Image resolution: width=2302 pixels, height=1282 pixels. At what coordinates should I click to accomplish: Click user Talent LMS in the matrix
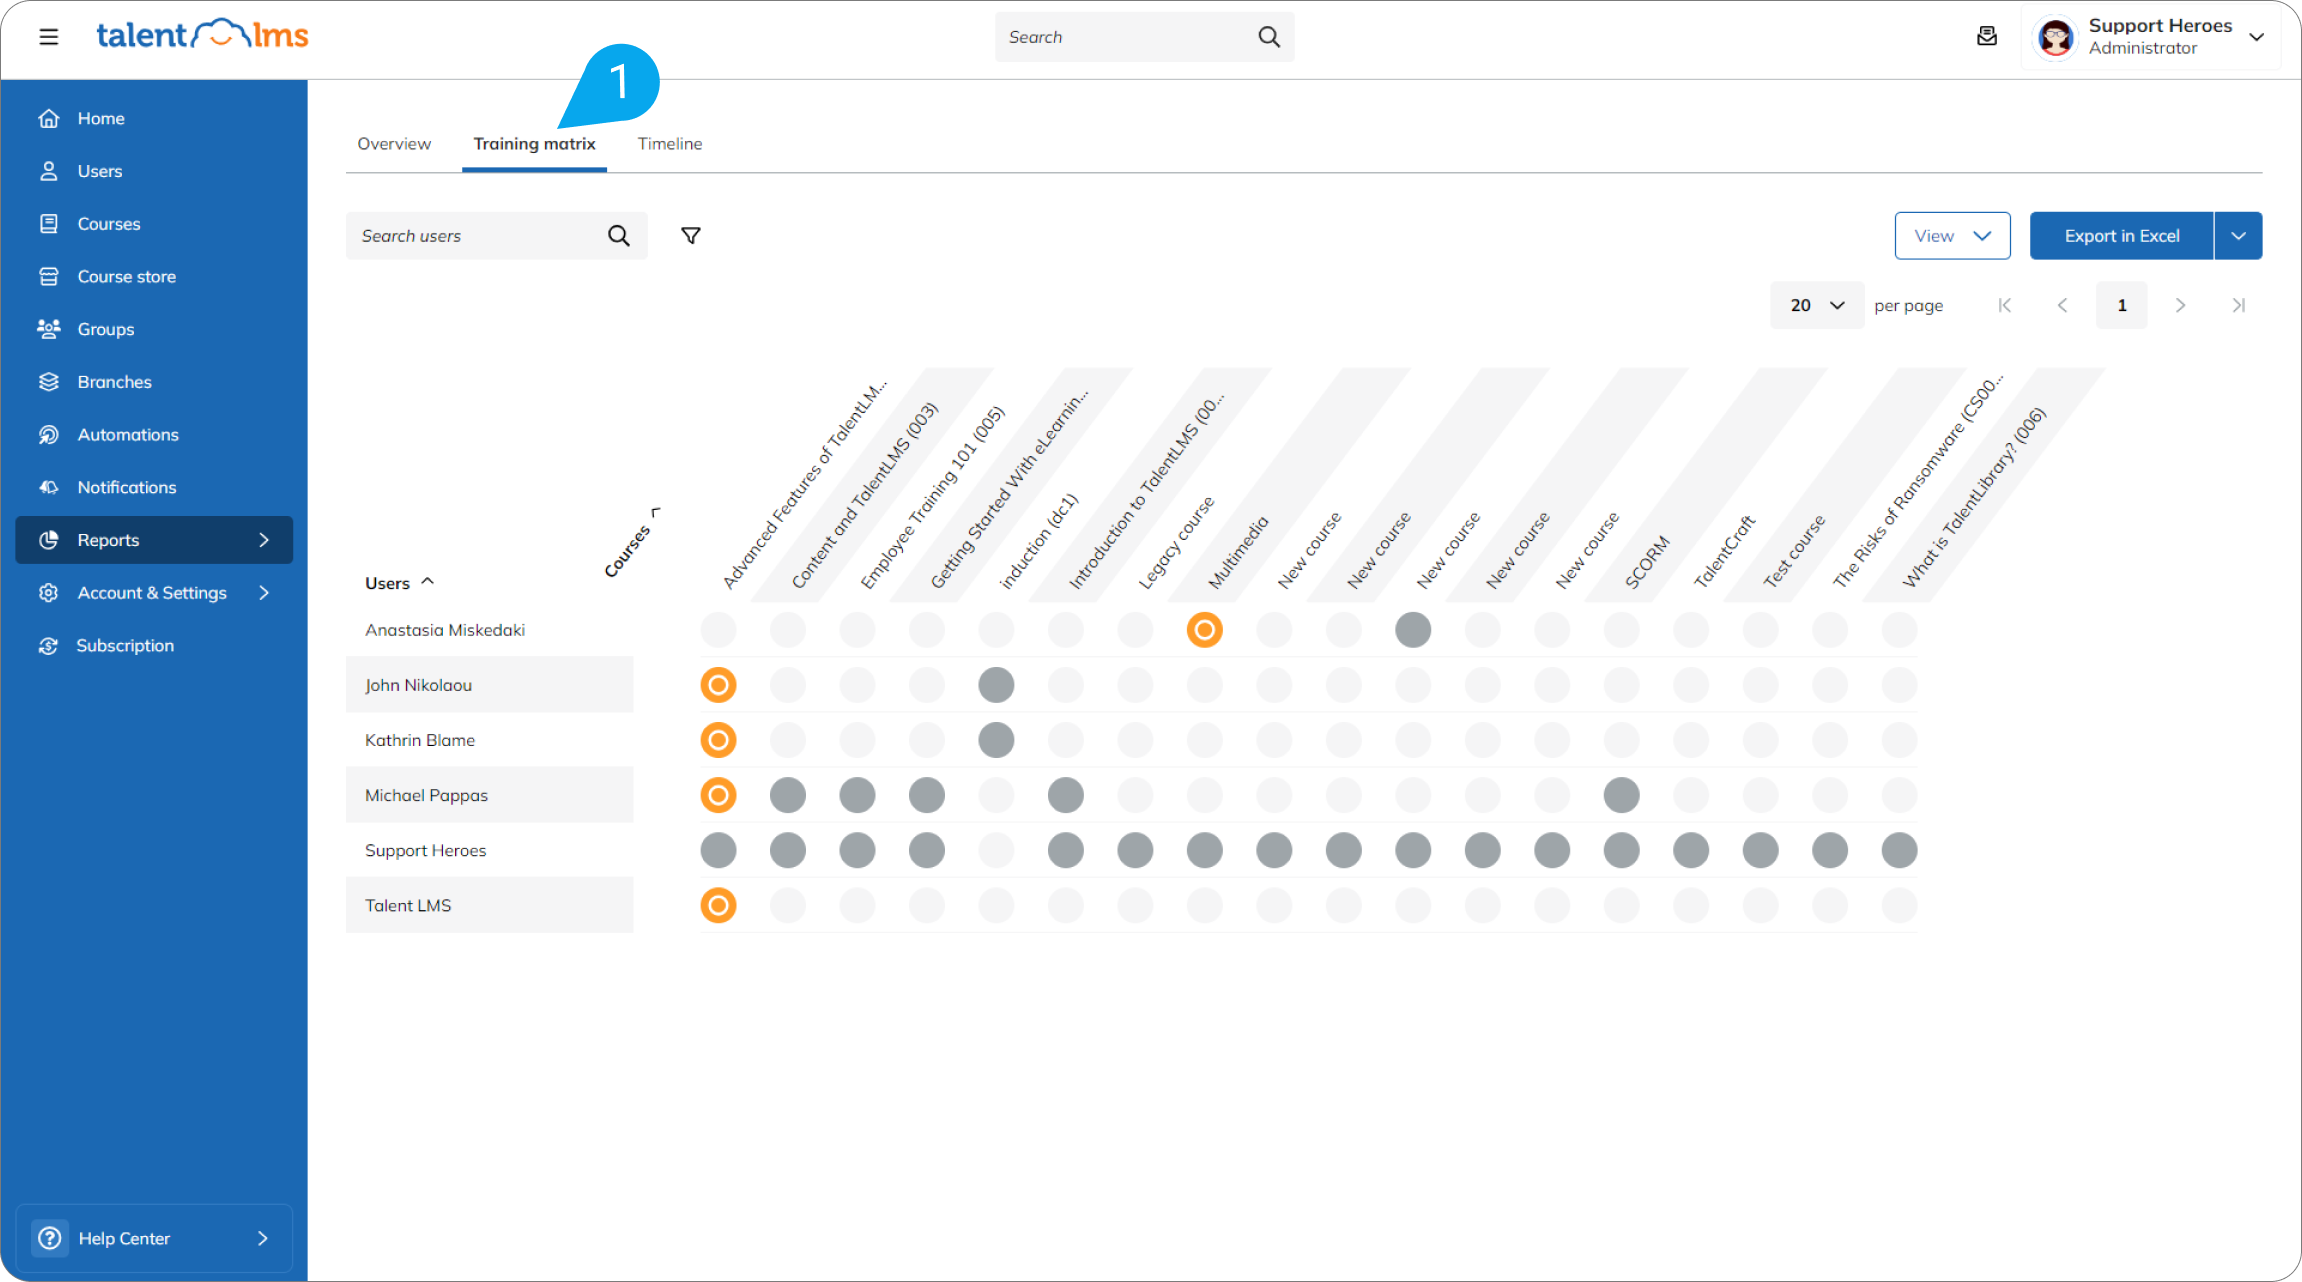coord(408,905)
